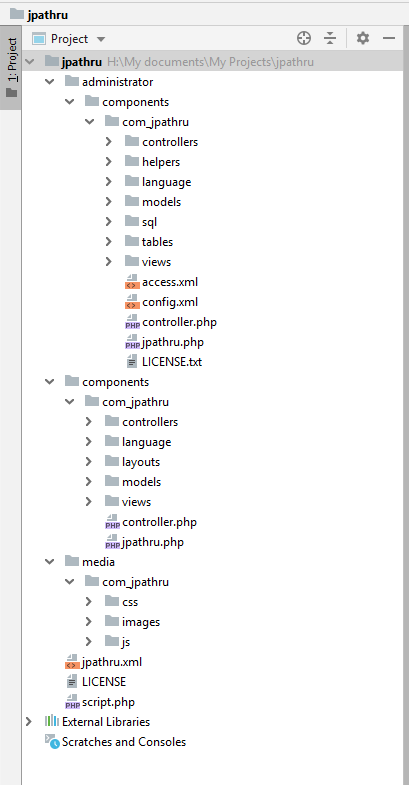The image size is (409, 785).
Task: Click the PHP icon of script.php
Action: (x=72, y=702)
